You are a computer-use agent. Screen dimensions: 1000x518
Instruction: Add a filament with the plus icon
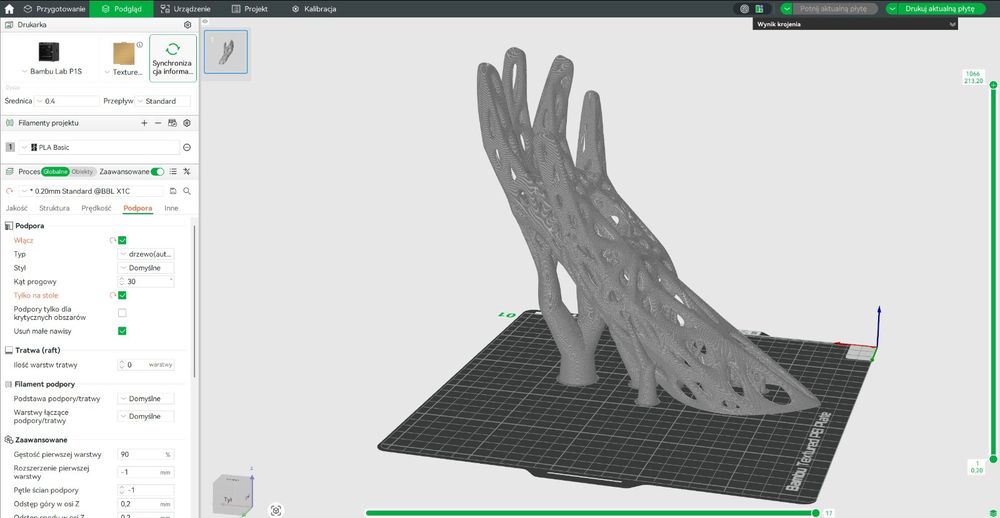pyautogui.click(x=144, y=123)
